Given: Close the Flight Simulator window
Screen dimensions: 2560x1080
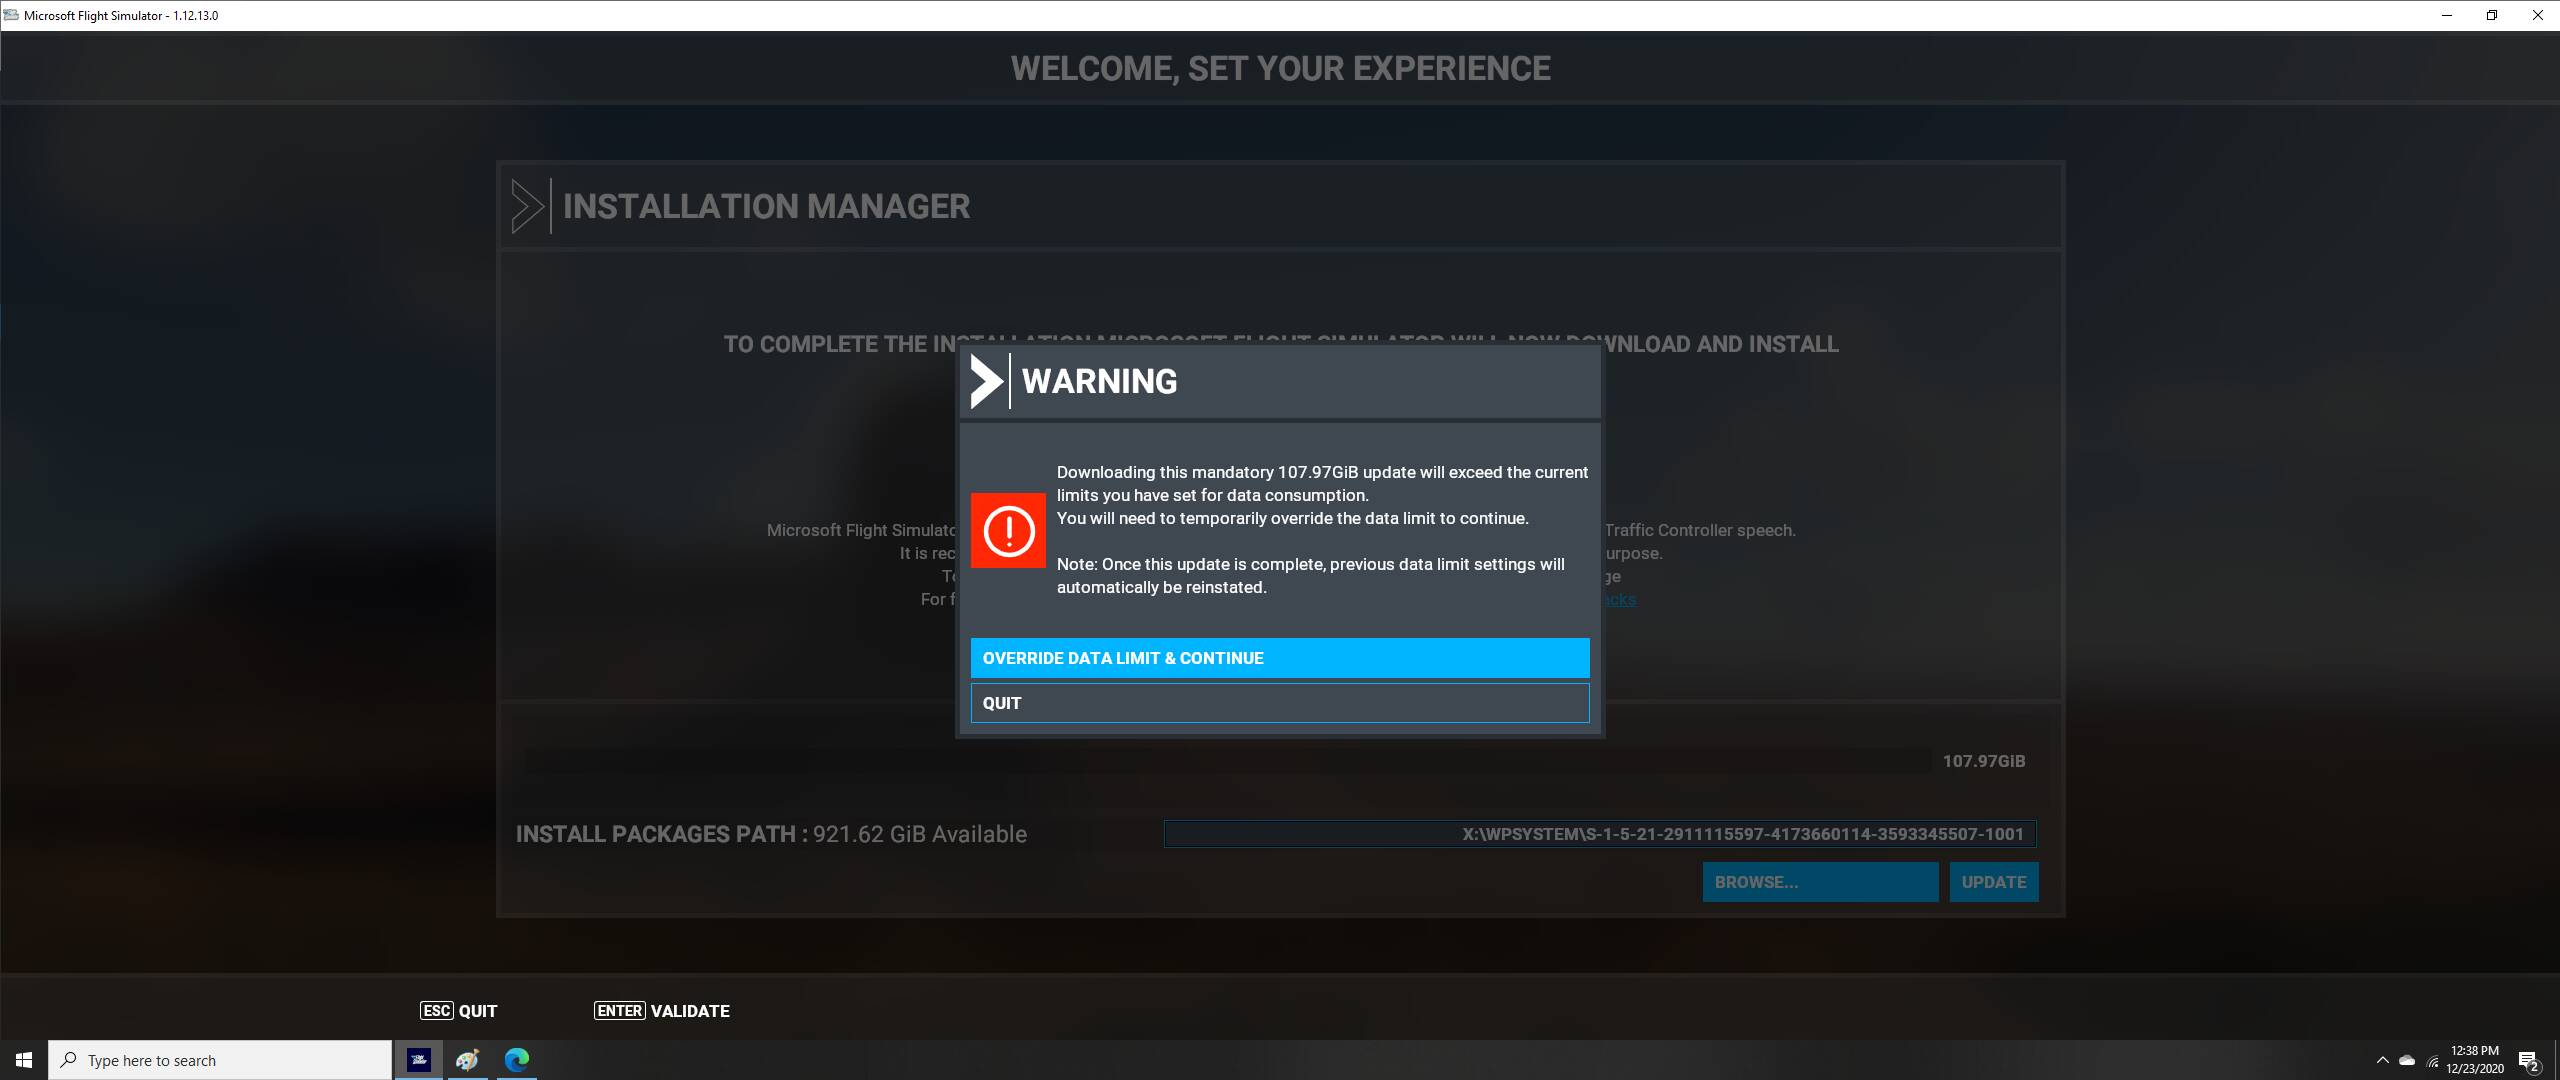Looking at the screenshot, I should point(2537,15).
